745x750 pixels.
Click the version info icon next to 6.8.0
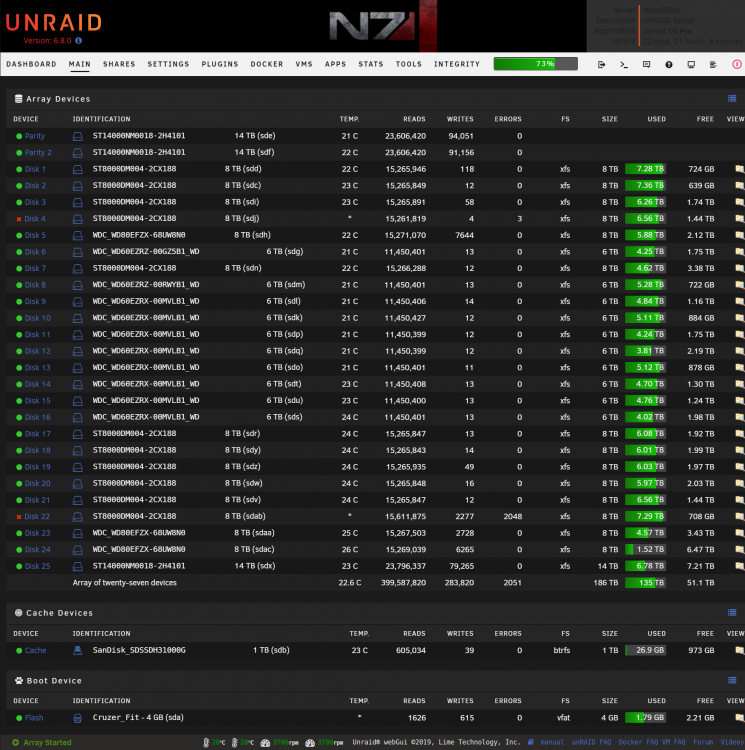point(78,41)
